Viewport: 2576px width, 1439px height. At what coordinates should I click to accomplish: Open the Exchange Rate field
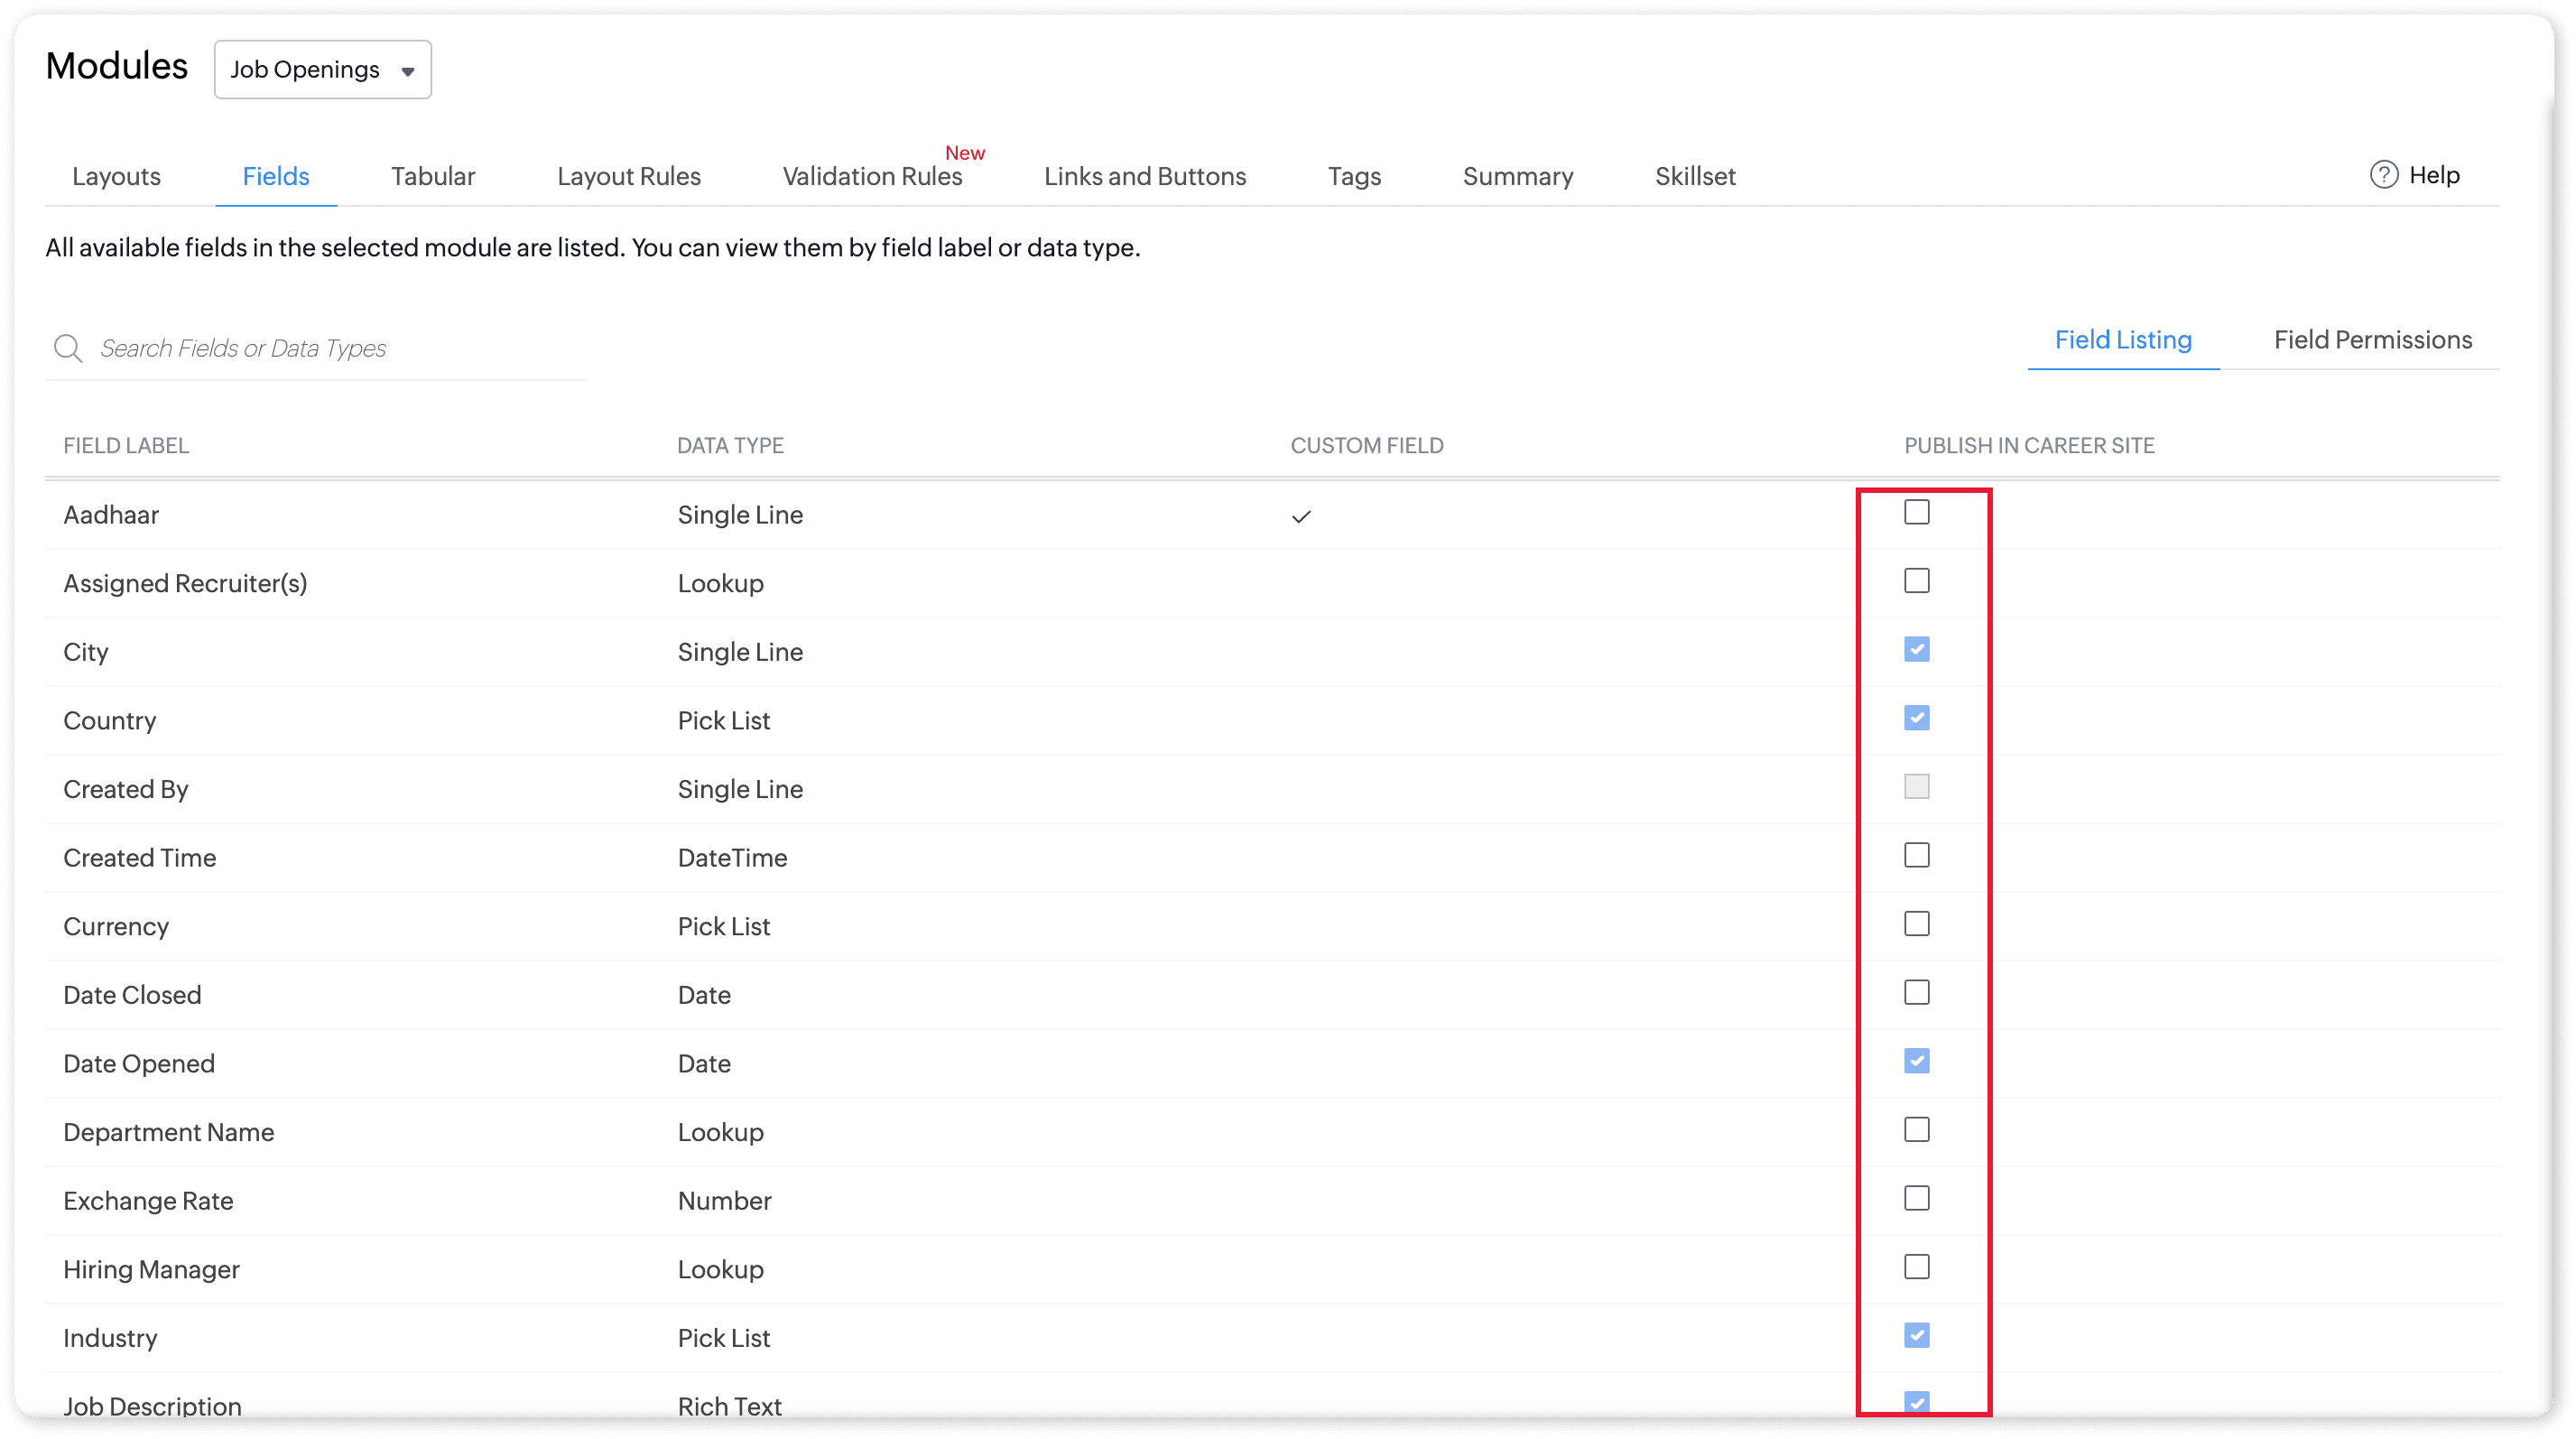point(148,1201)
